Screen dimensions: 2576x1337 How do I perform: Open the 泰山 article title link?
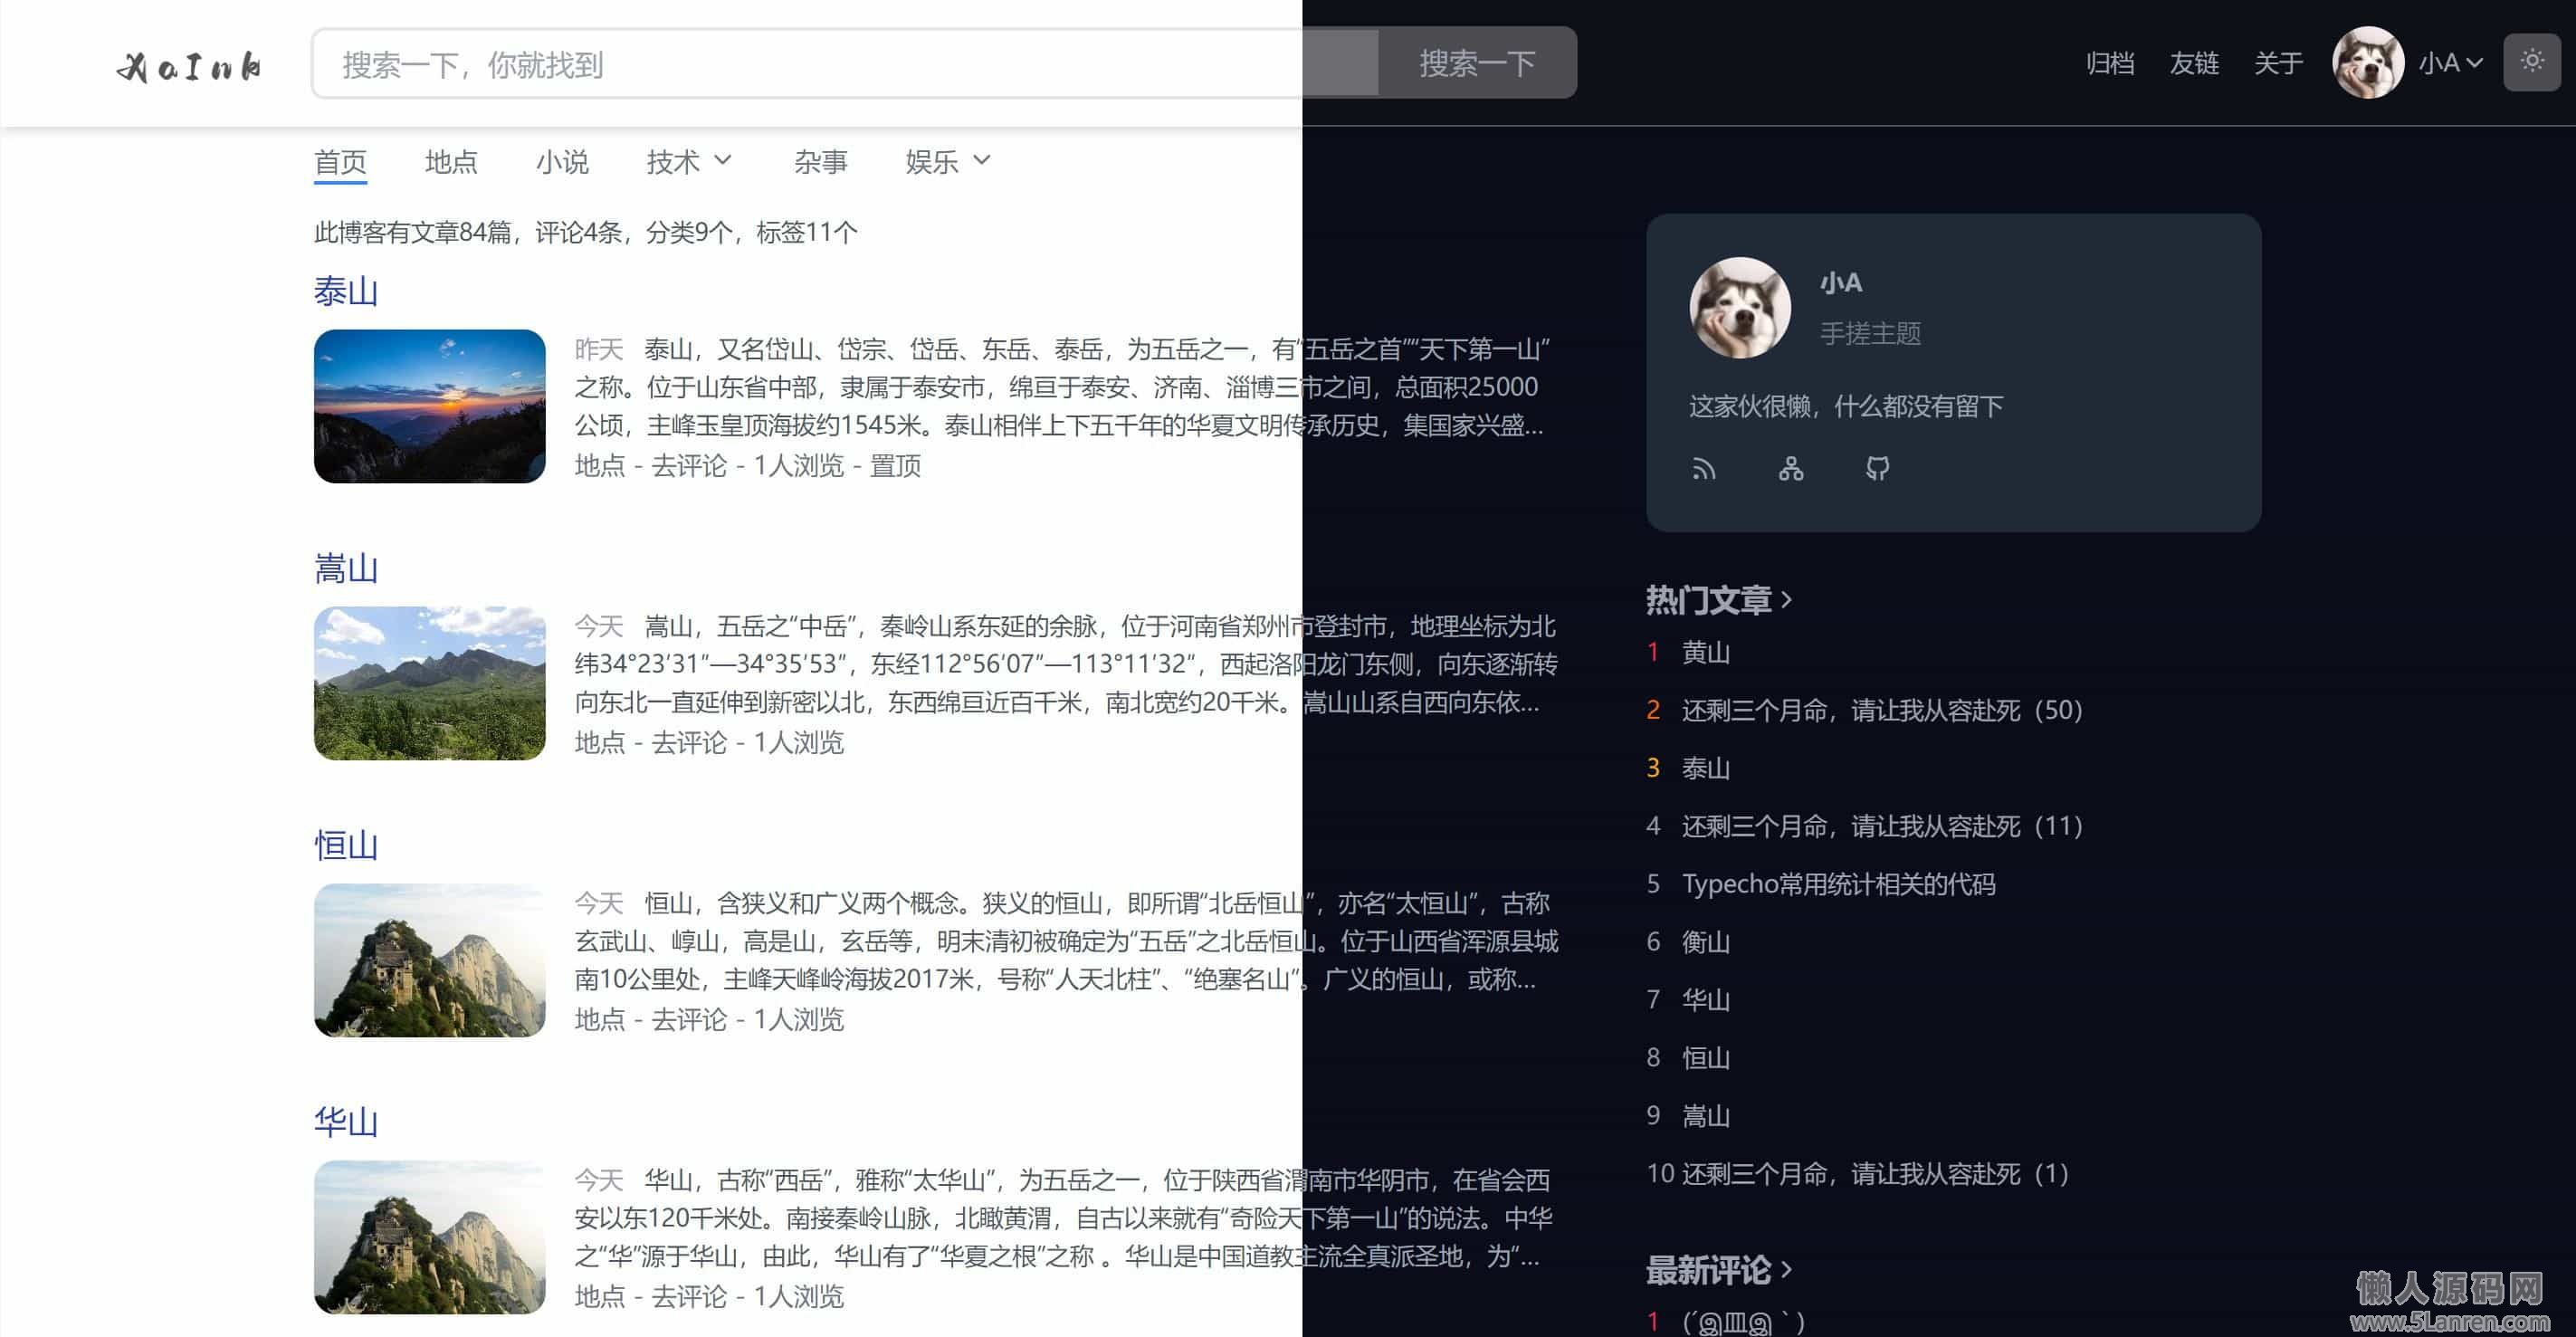(346, 292)
